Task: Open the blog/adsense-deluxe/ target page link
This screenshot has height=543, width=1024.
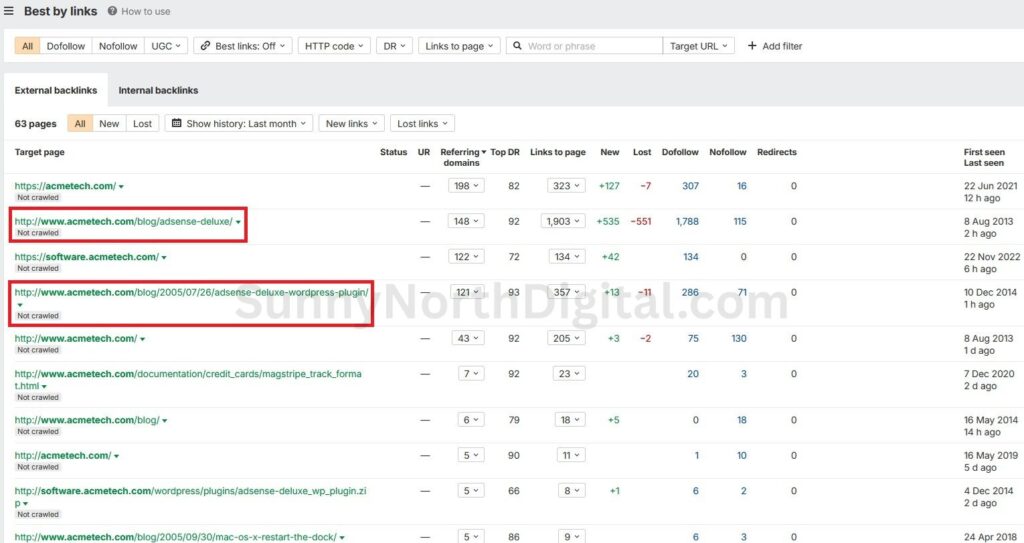Action: pyautogui.click(x=123, y=221)
